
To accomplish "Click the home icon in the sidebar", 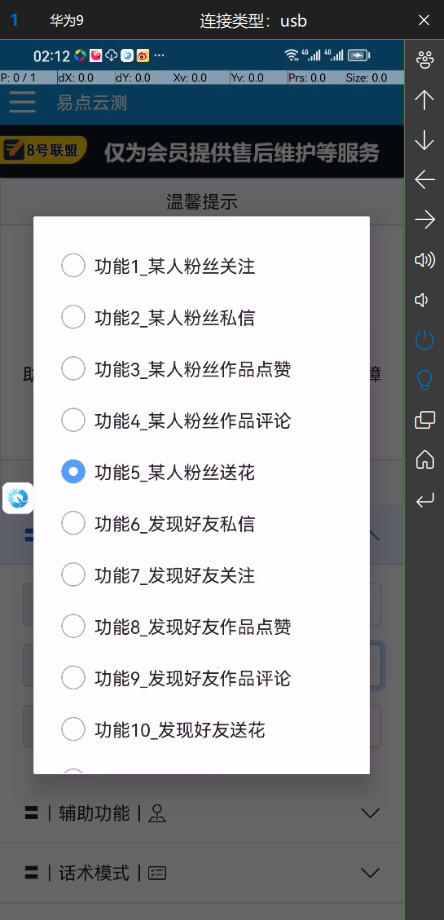I will [x=424, y=459].
